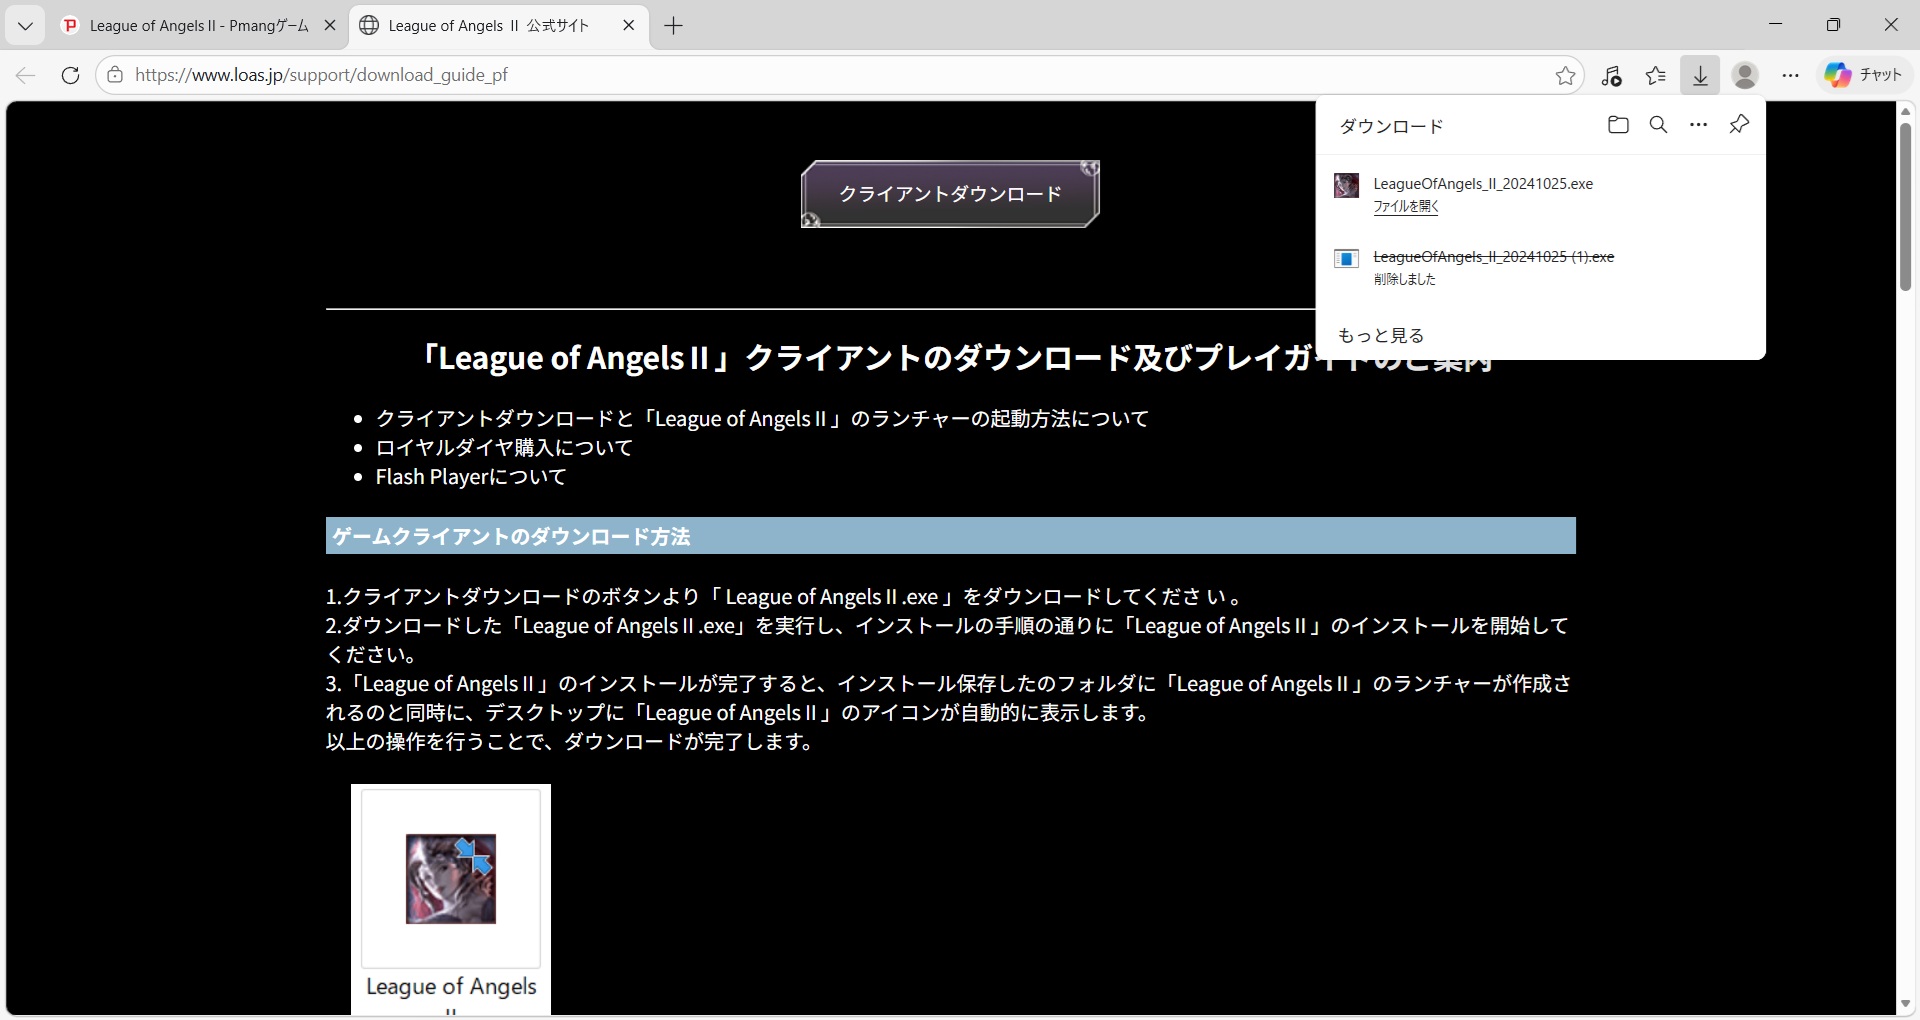Image resolution: width=1920 pixels, height=1020 pixels.
Task: Open the browser settings ellipsis menu
Action: 1791,75
